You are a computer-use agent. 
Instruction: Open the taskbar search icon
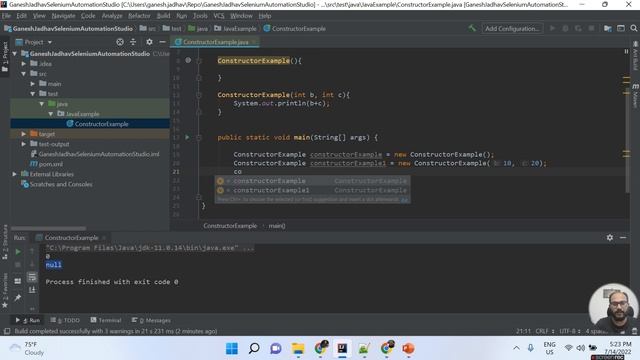click(254, 349)
